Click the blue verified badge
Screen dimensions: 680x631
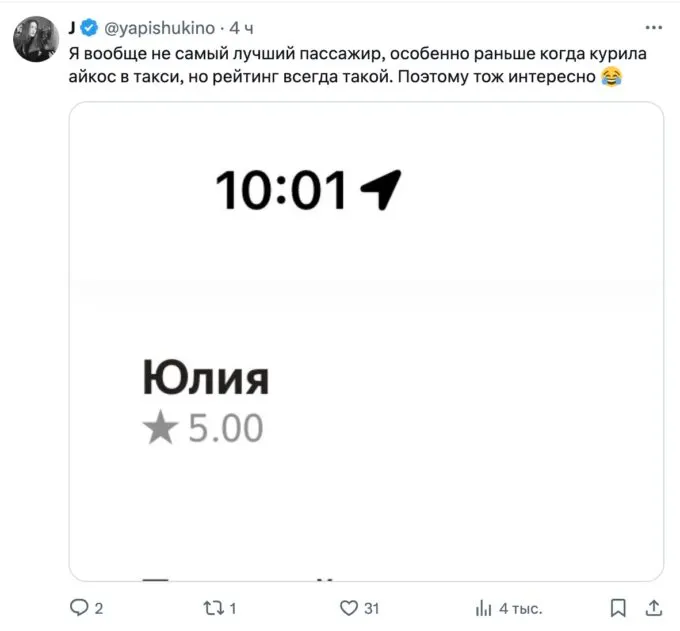pyautogui.click(x=89, y=27)
